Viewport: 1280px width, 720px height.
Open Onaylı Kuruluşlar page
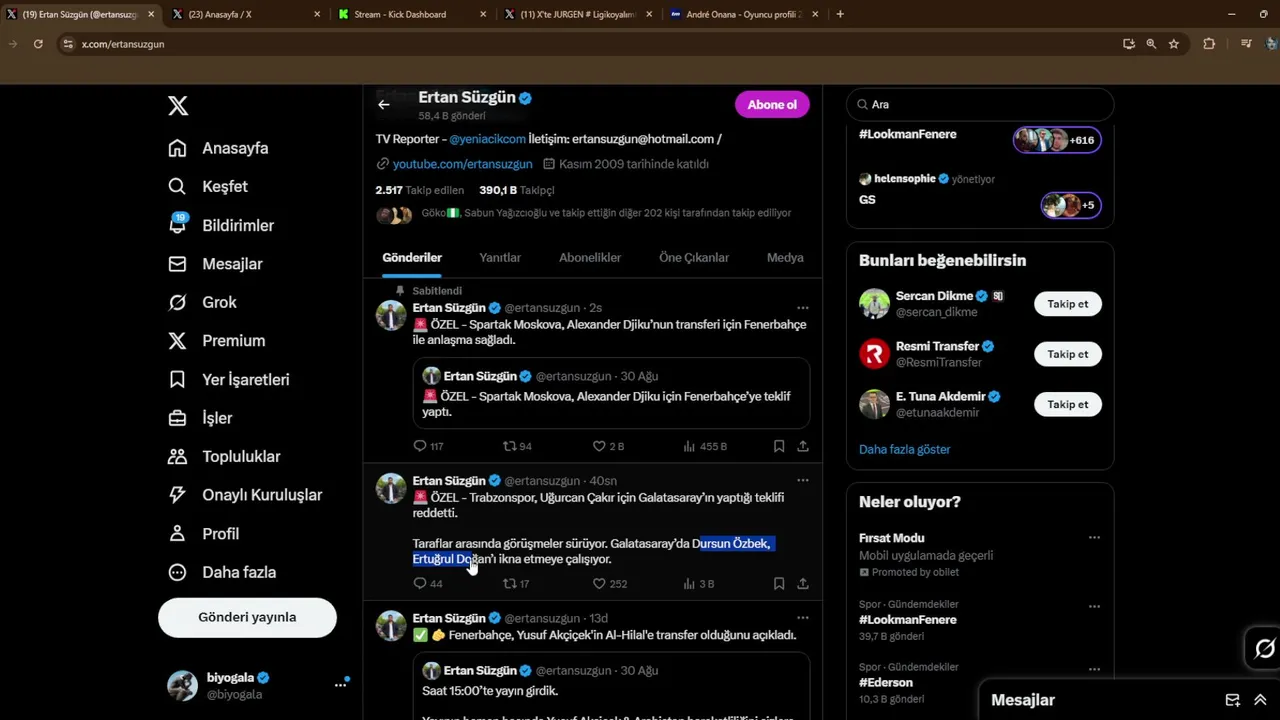click(x=245, y=495)
